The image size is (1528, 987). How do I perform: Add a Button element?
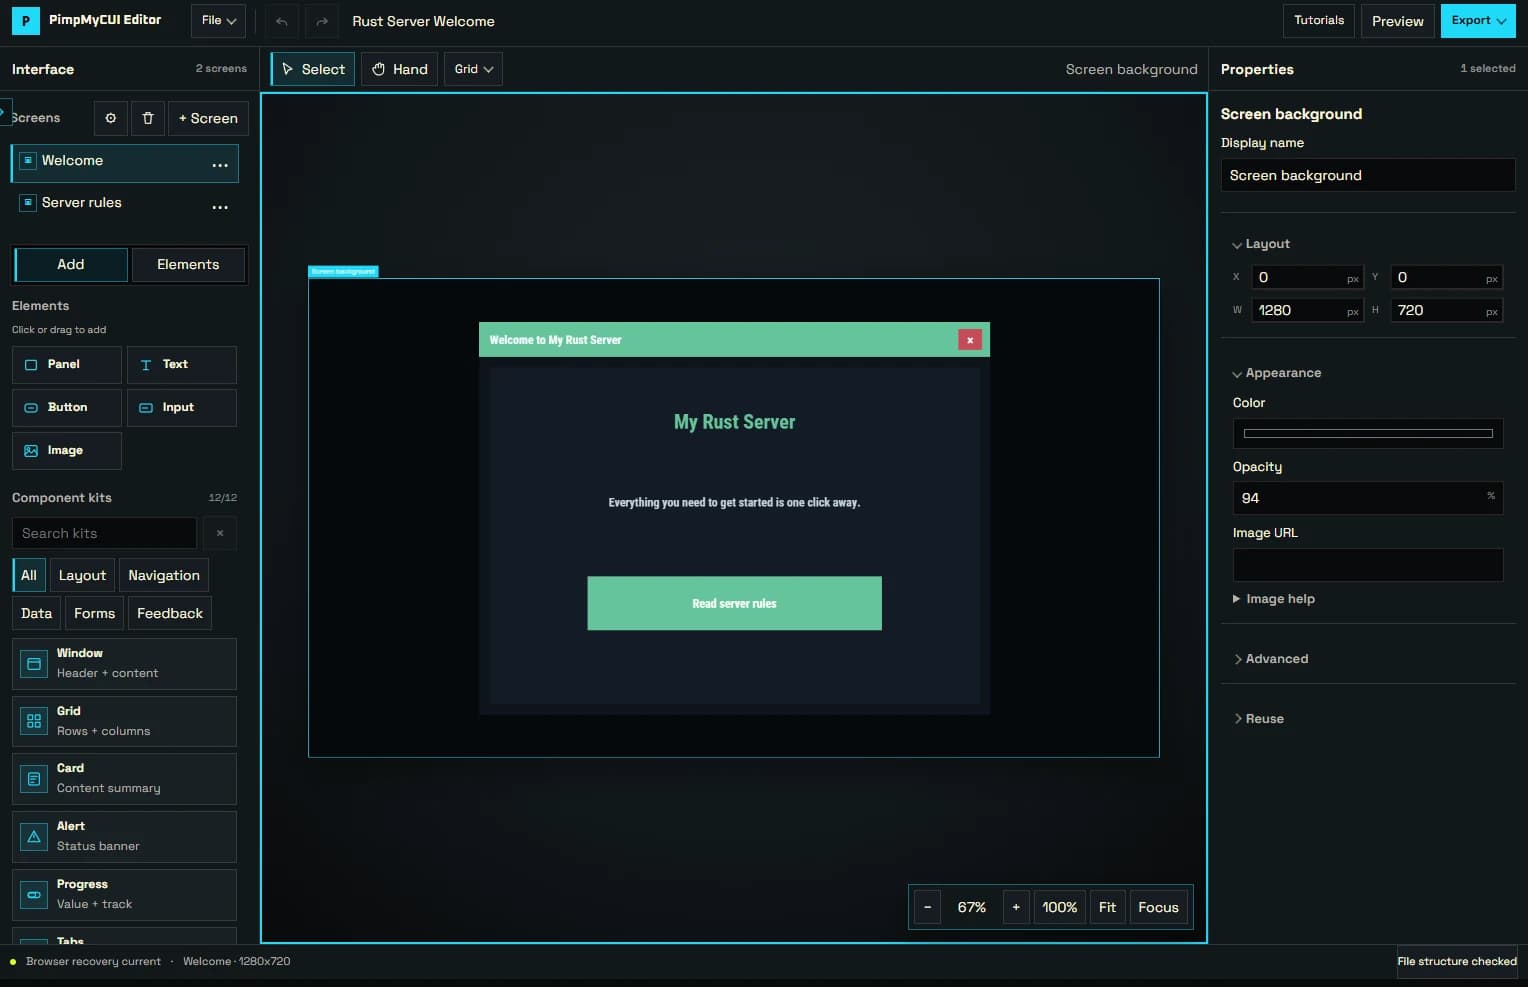pos(67,408)
